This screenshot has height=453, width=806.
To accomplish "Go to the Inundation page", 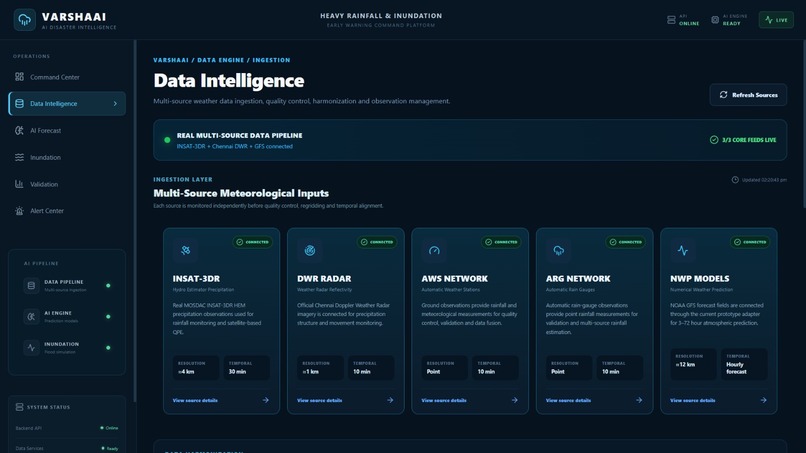I will coord(67,157).
